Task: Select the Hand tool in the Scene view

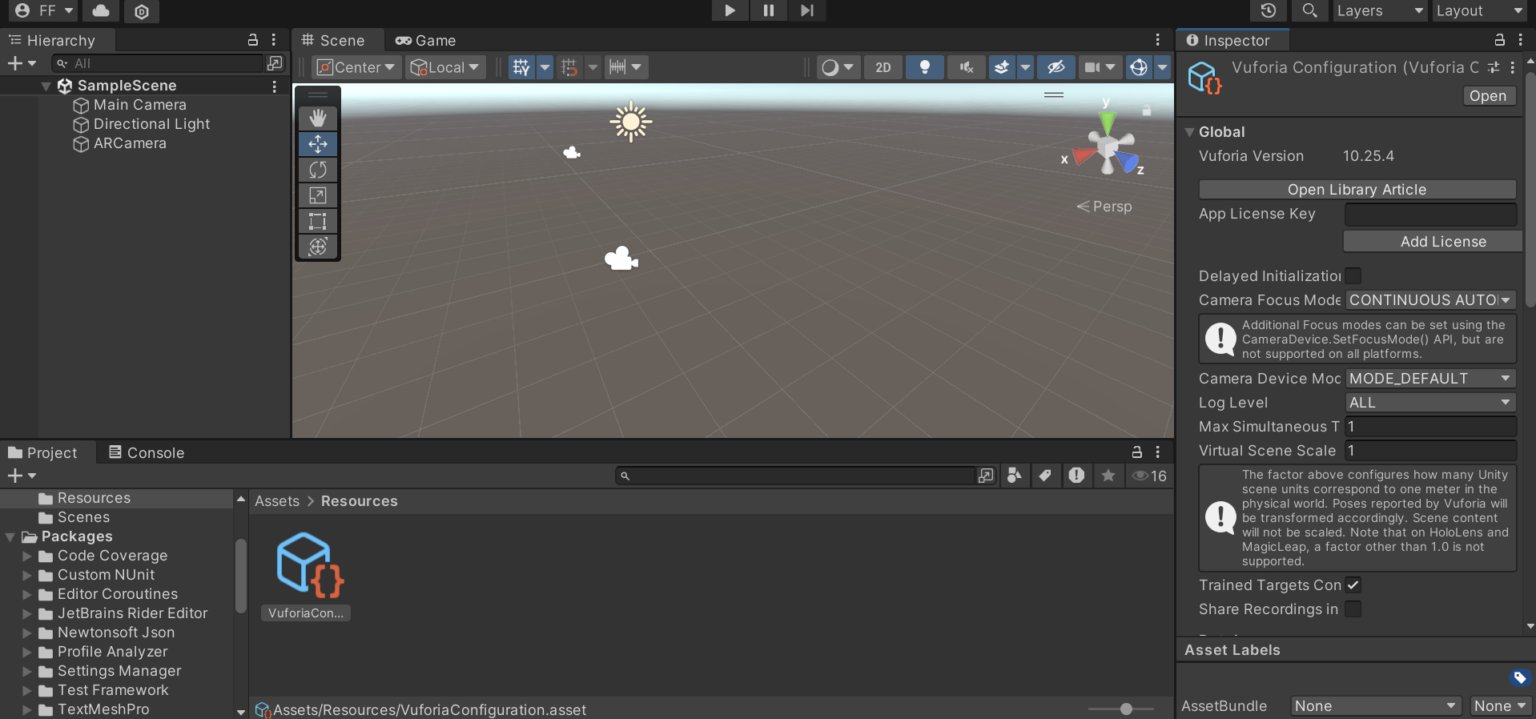Action: [x=317, y=117]
